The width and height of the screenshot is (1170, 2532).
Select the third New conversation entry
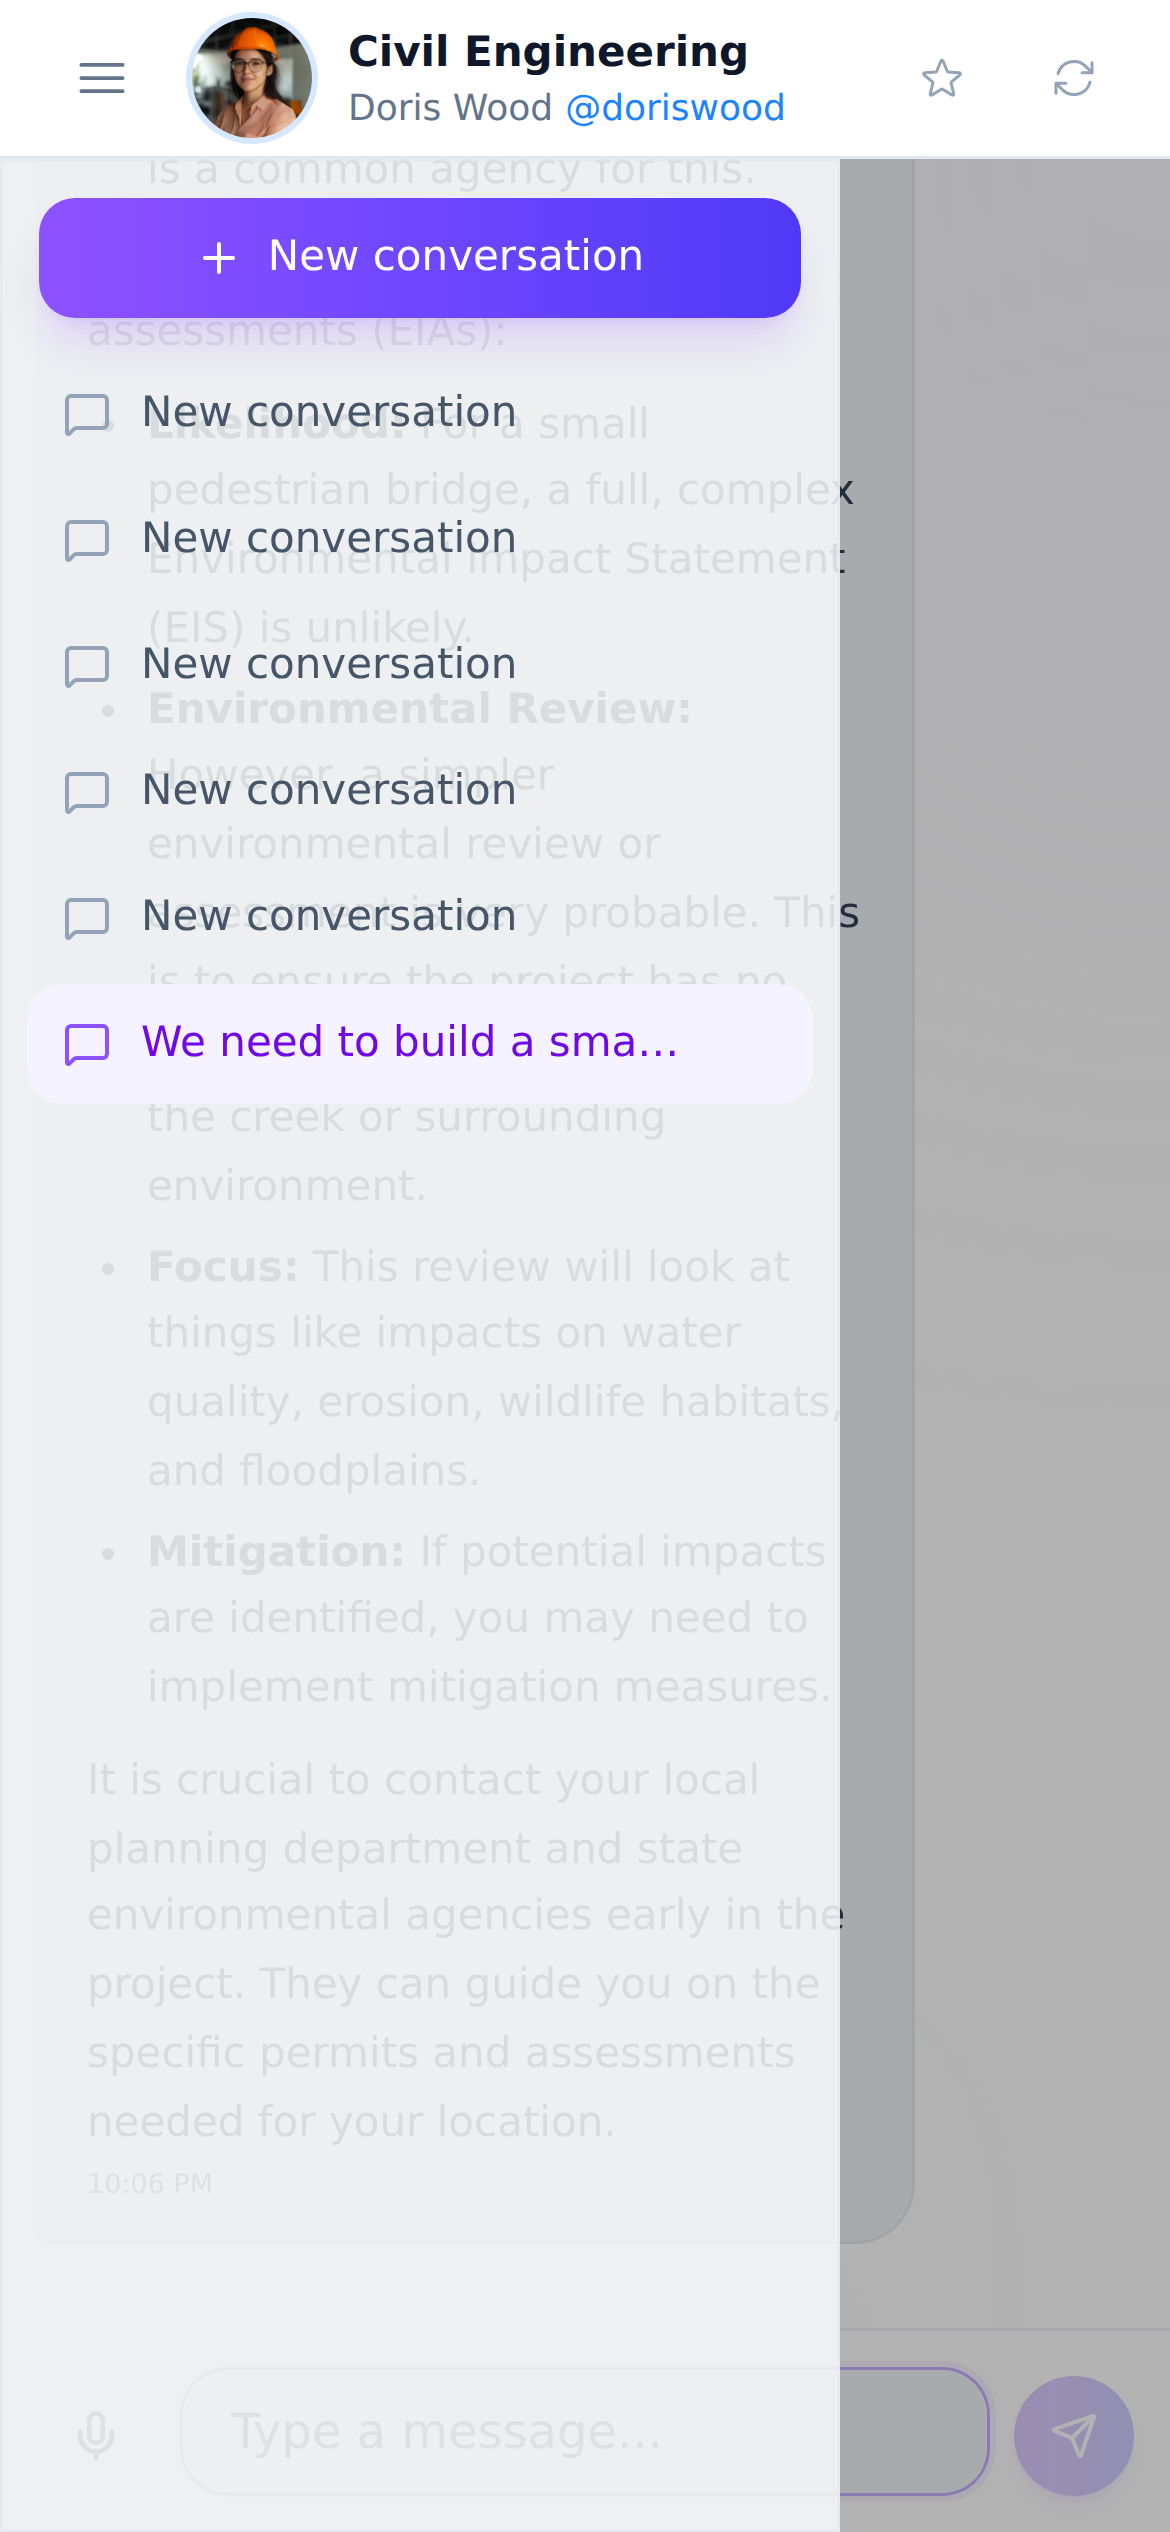pos(420,666)
